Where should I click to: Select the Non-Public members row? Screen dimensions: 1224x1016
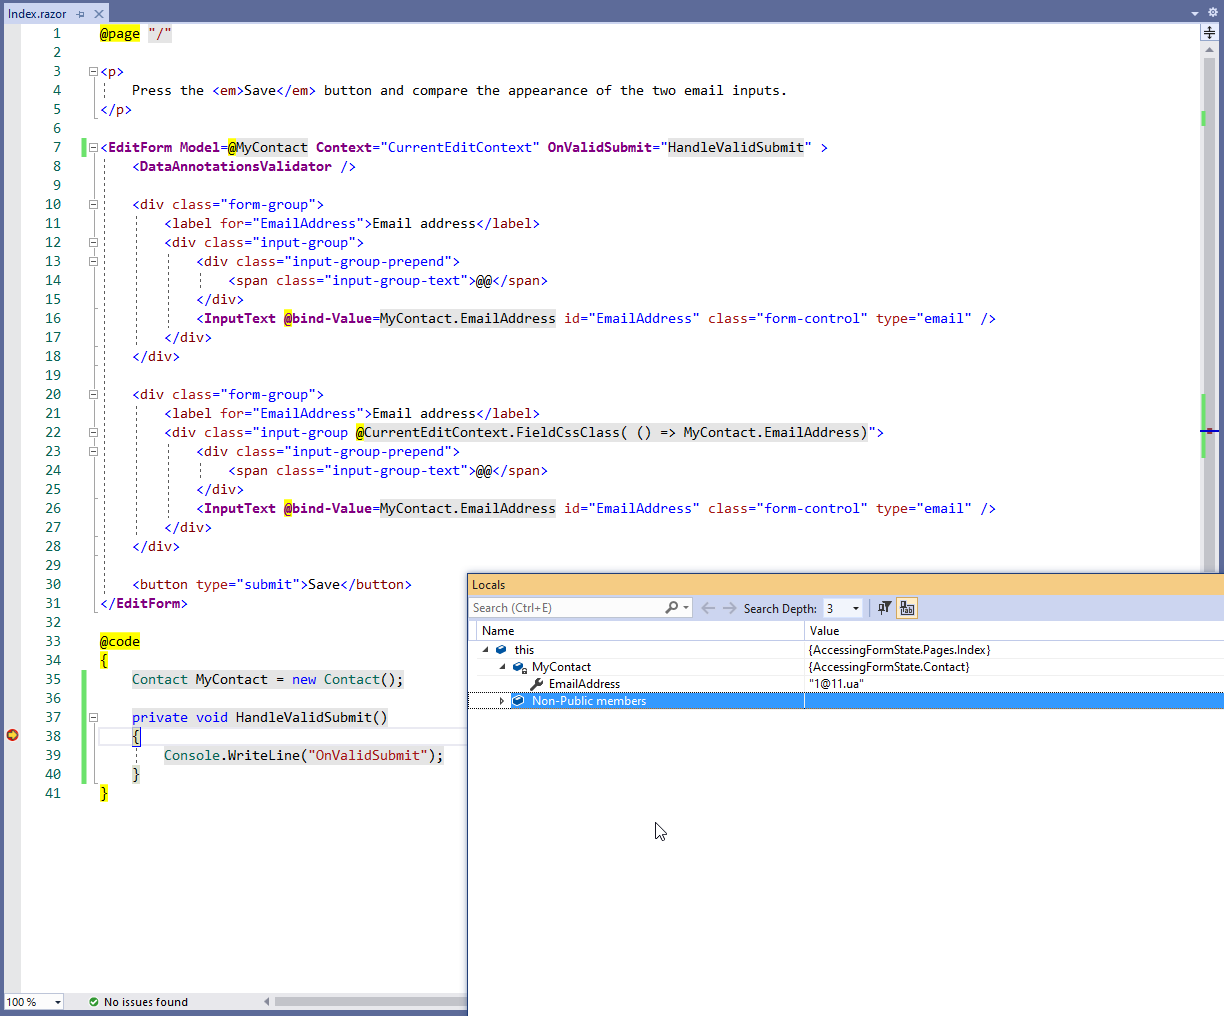pos(846,701)
